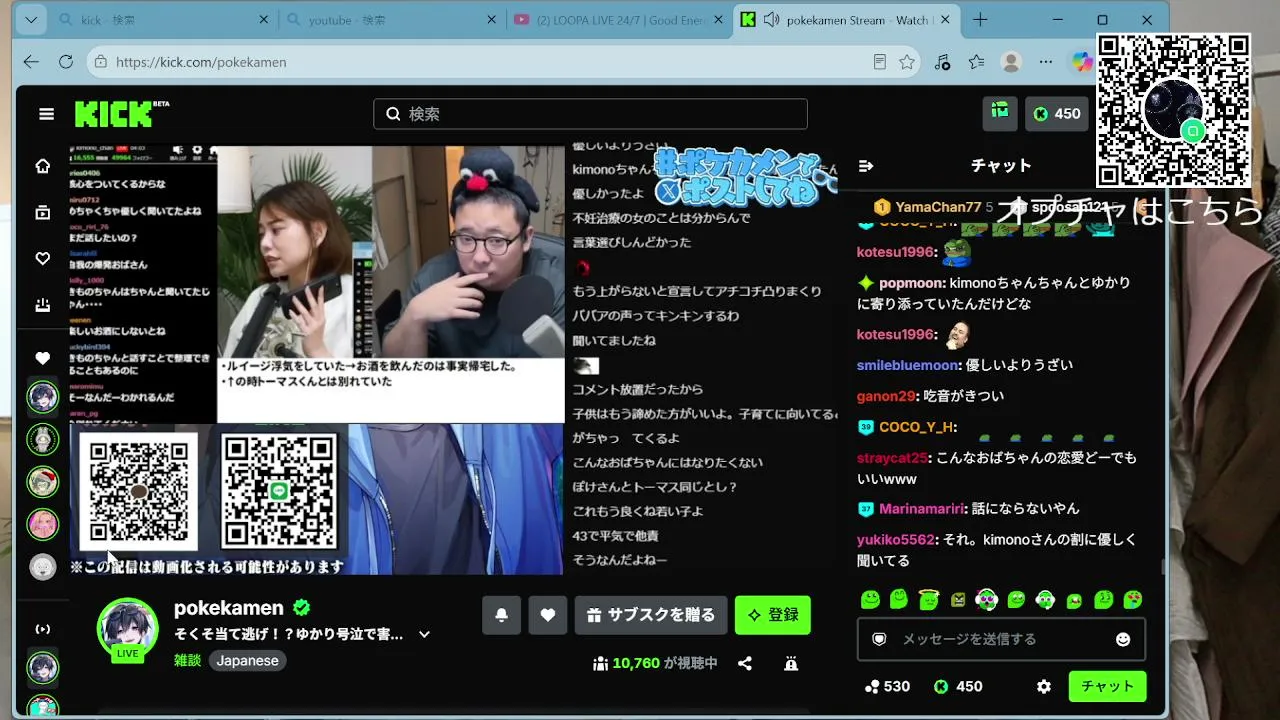Open the fourth sidebar icon below the heart outline
This screenshot has width=1280, height=720.
[43, 305]
